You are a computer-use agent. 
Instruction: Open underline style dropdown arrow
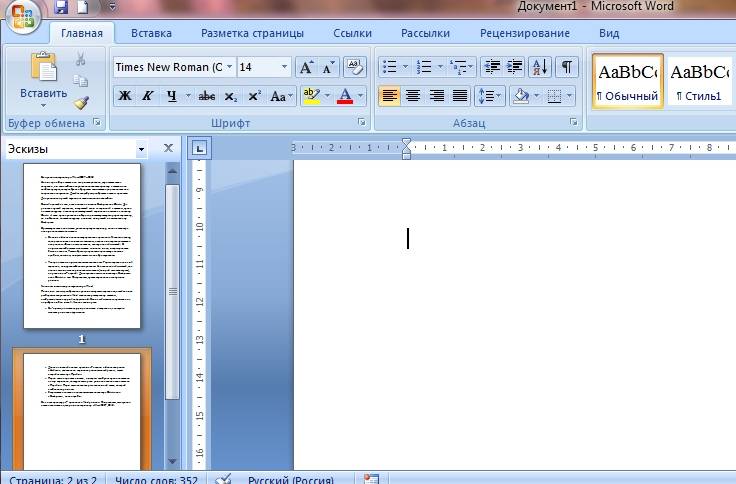point(188,96)
